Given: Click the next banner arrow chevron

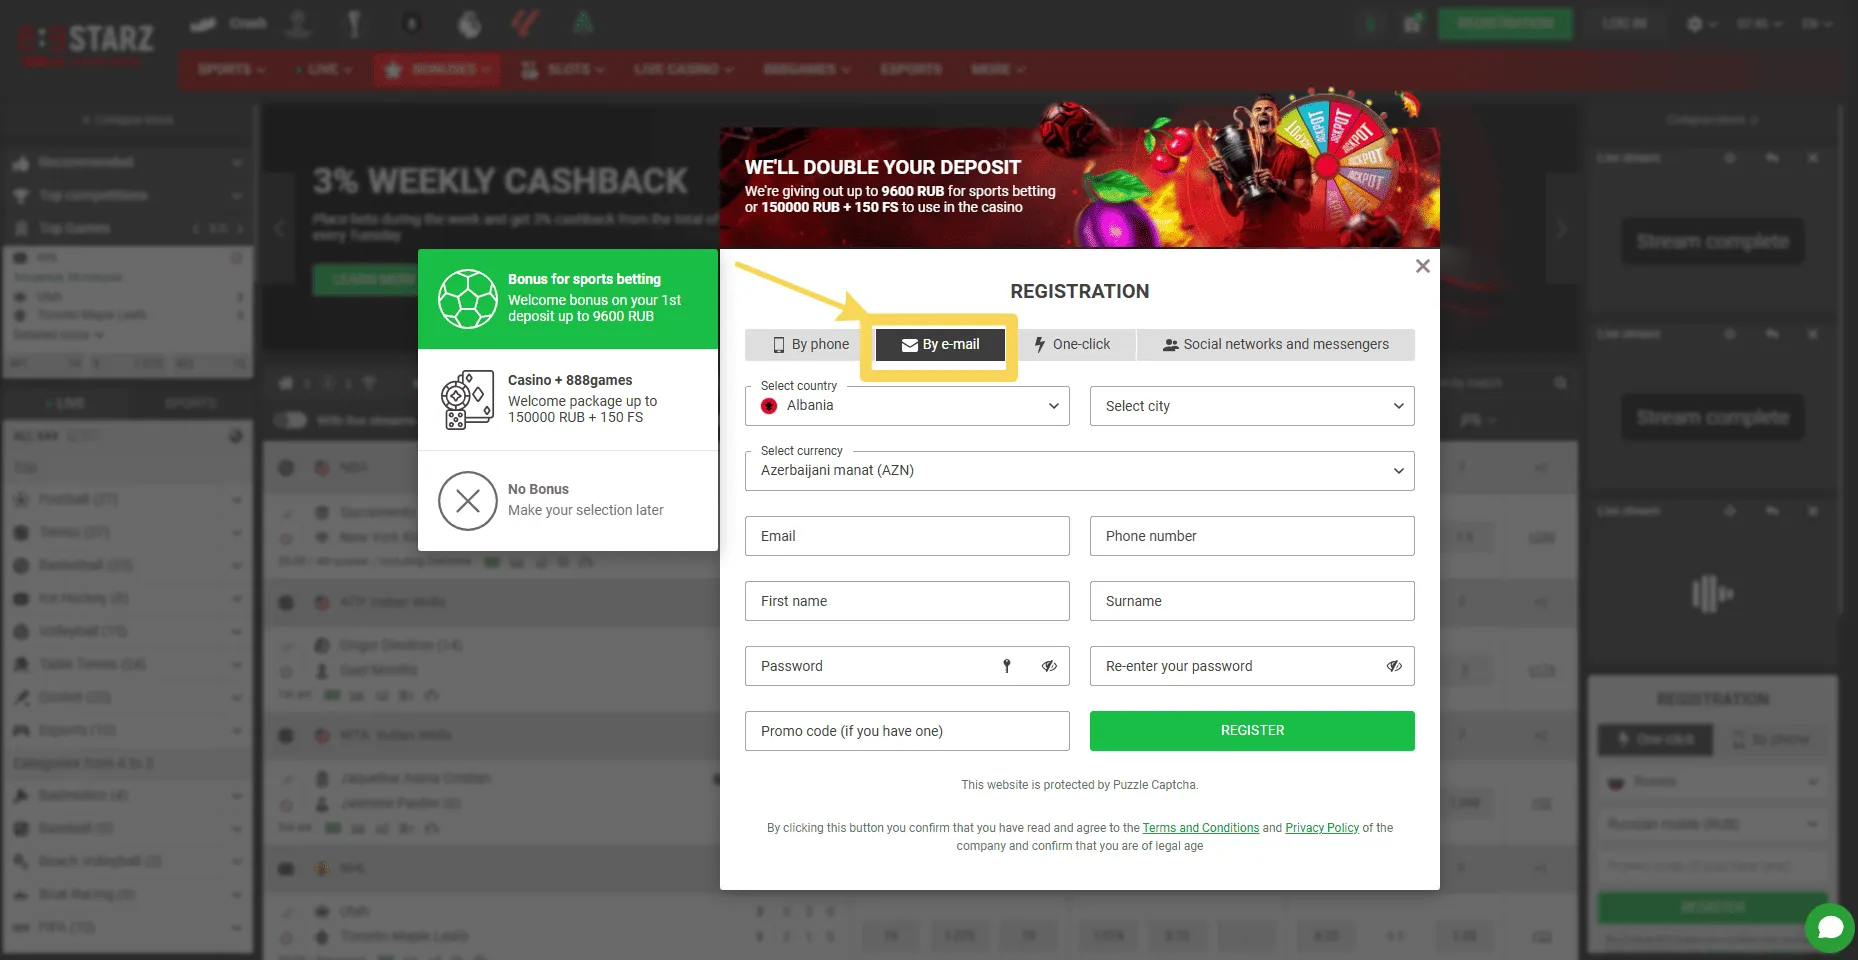Looking at the screenshot, I should tap(1561, 229).
